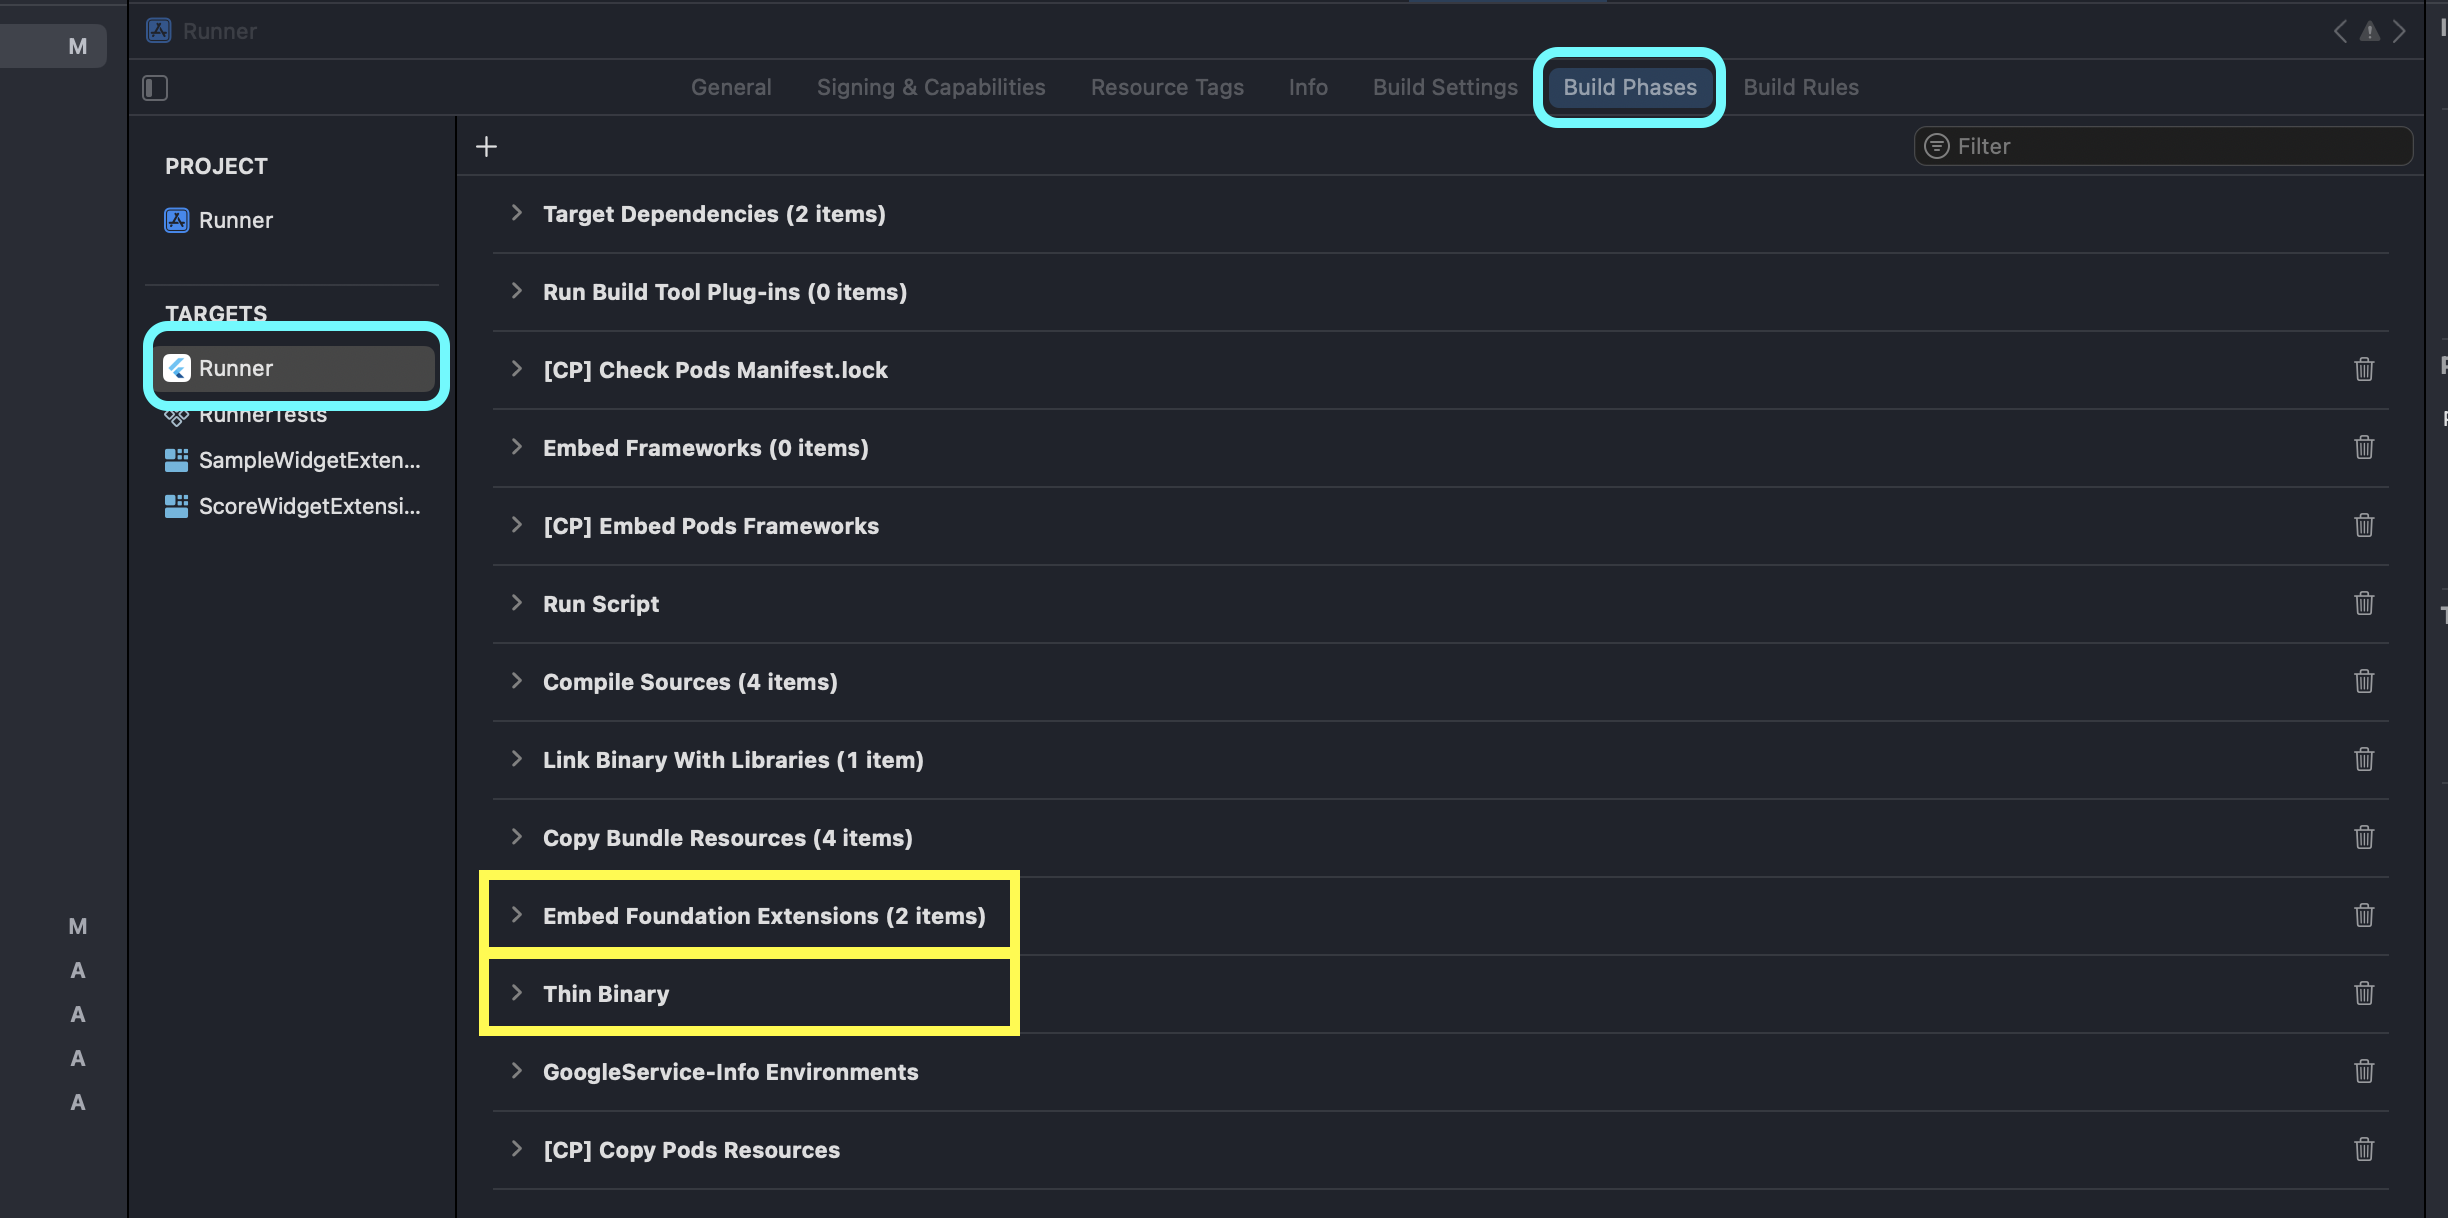Expand Check Pods Manifest.lock section
The height and width of the screenshot is (1218, 2448).
pyautogui.click(x=516, y=368)
